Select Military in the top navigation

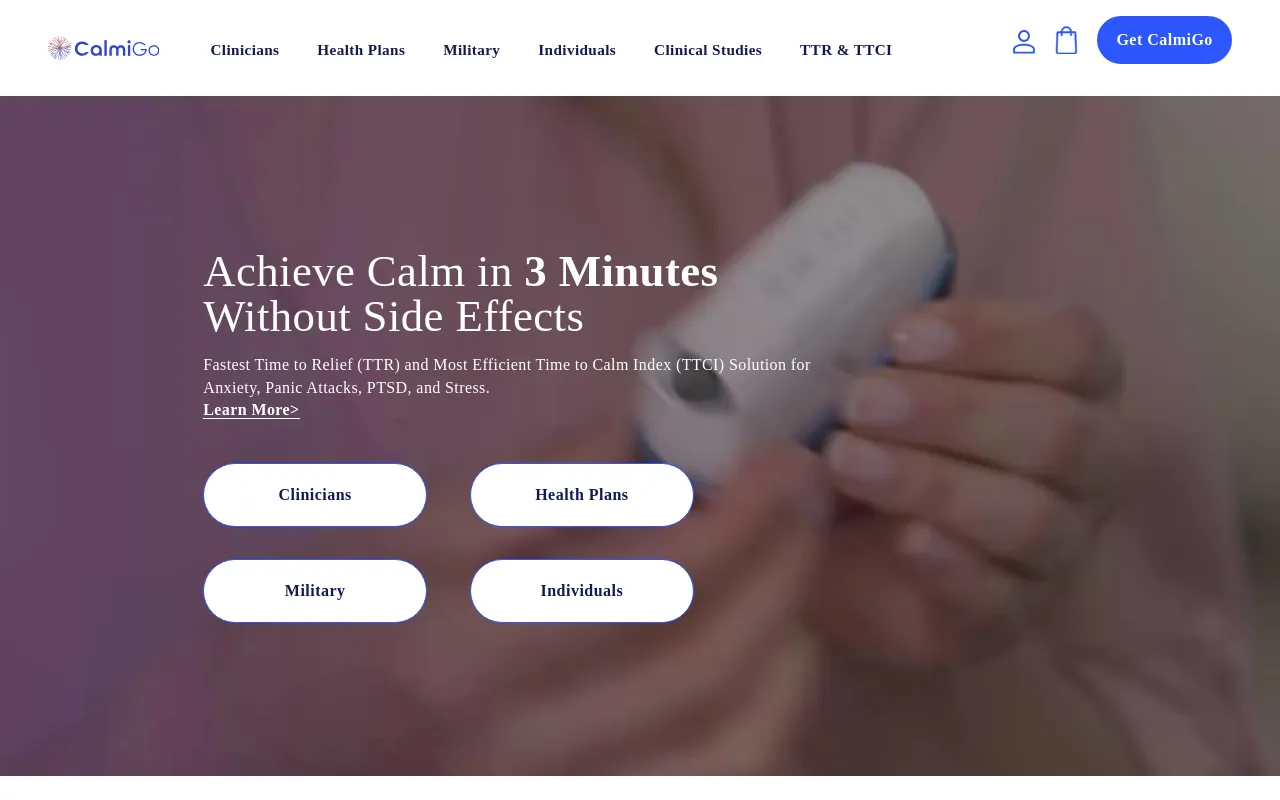point(472,50)
